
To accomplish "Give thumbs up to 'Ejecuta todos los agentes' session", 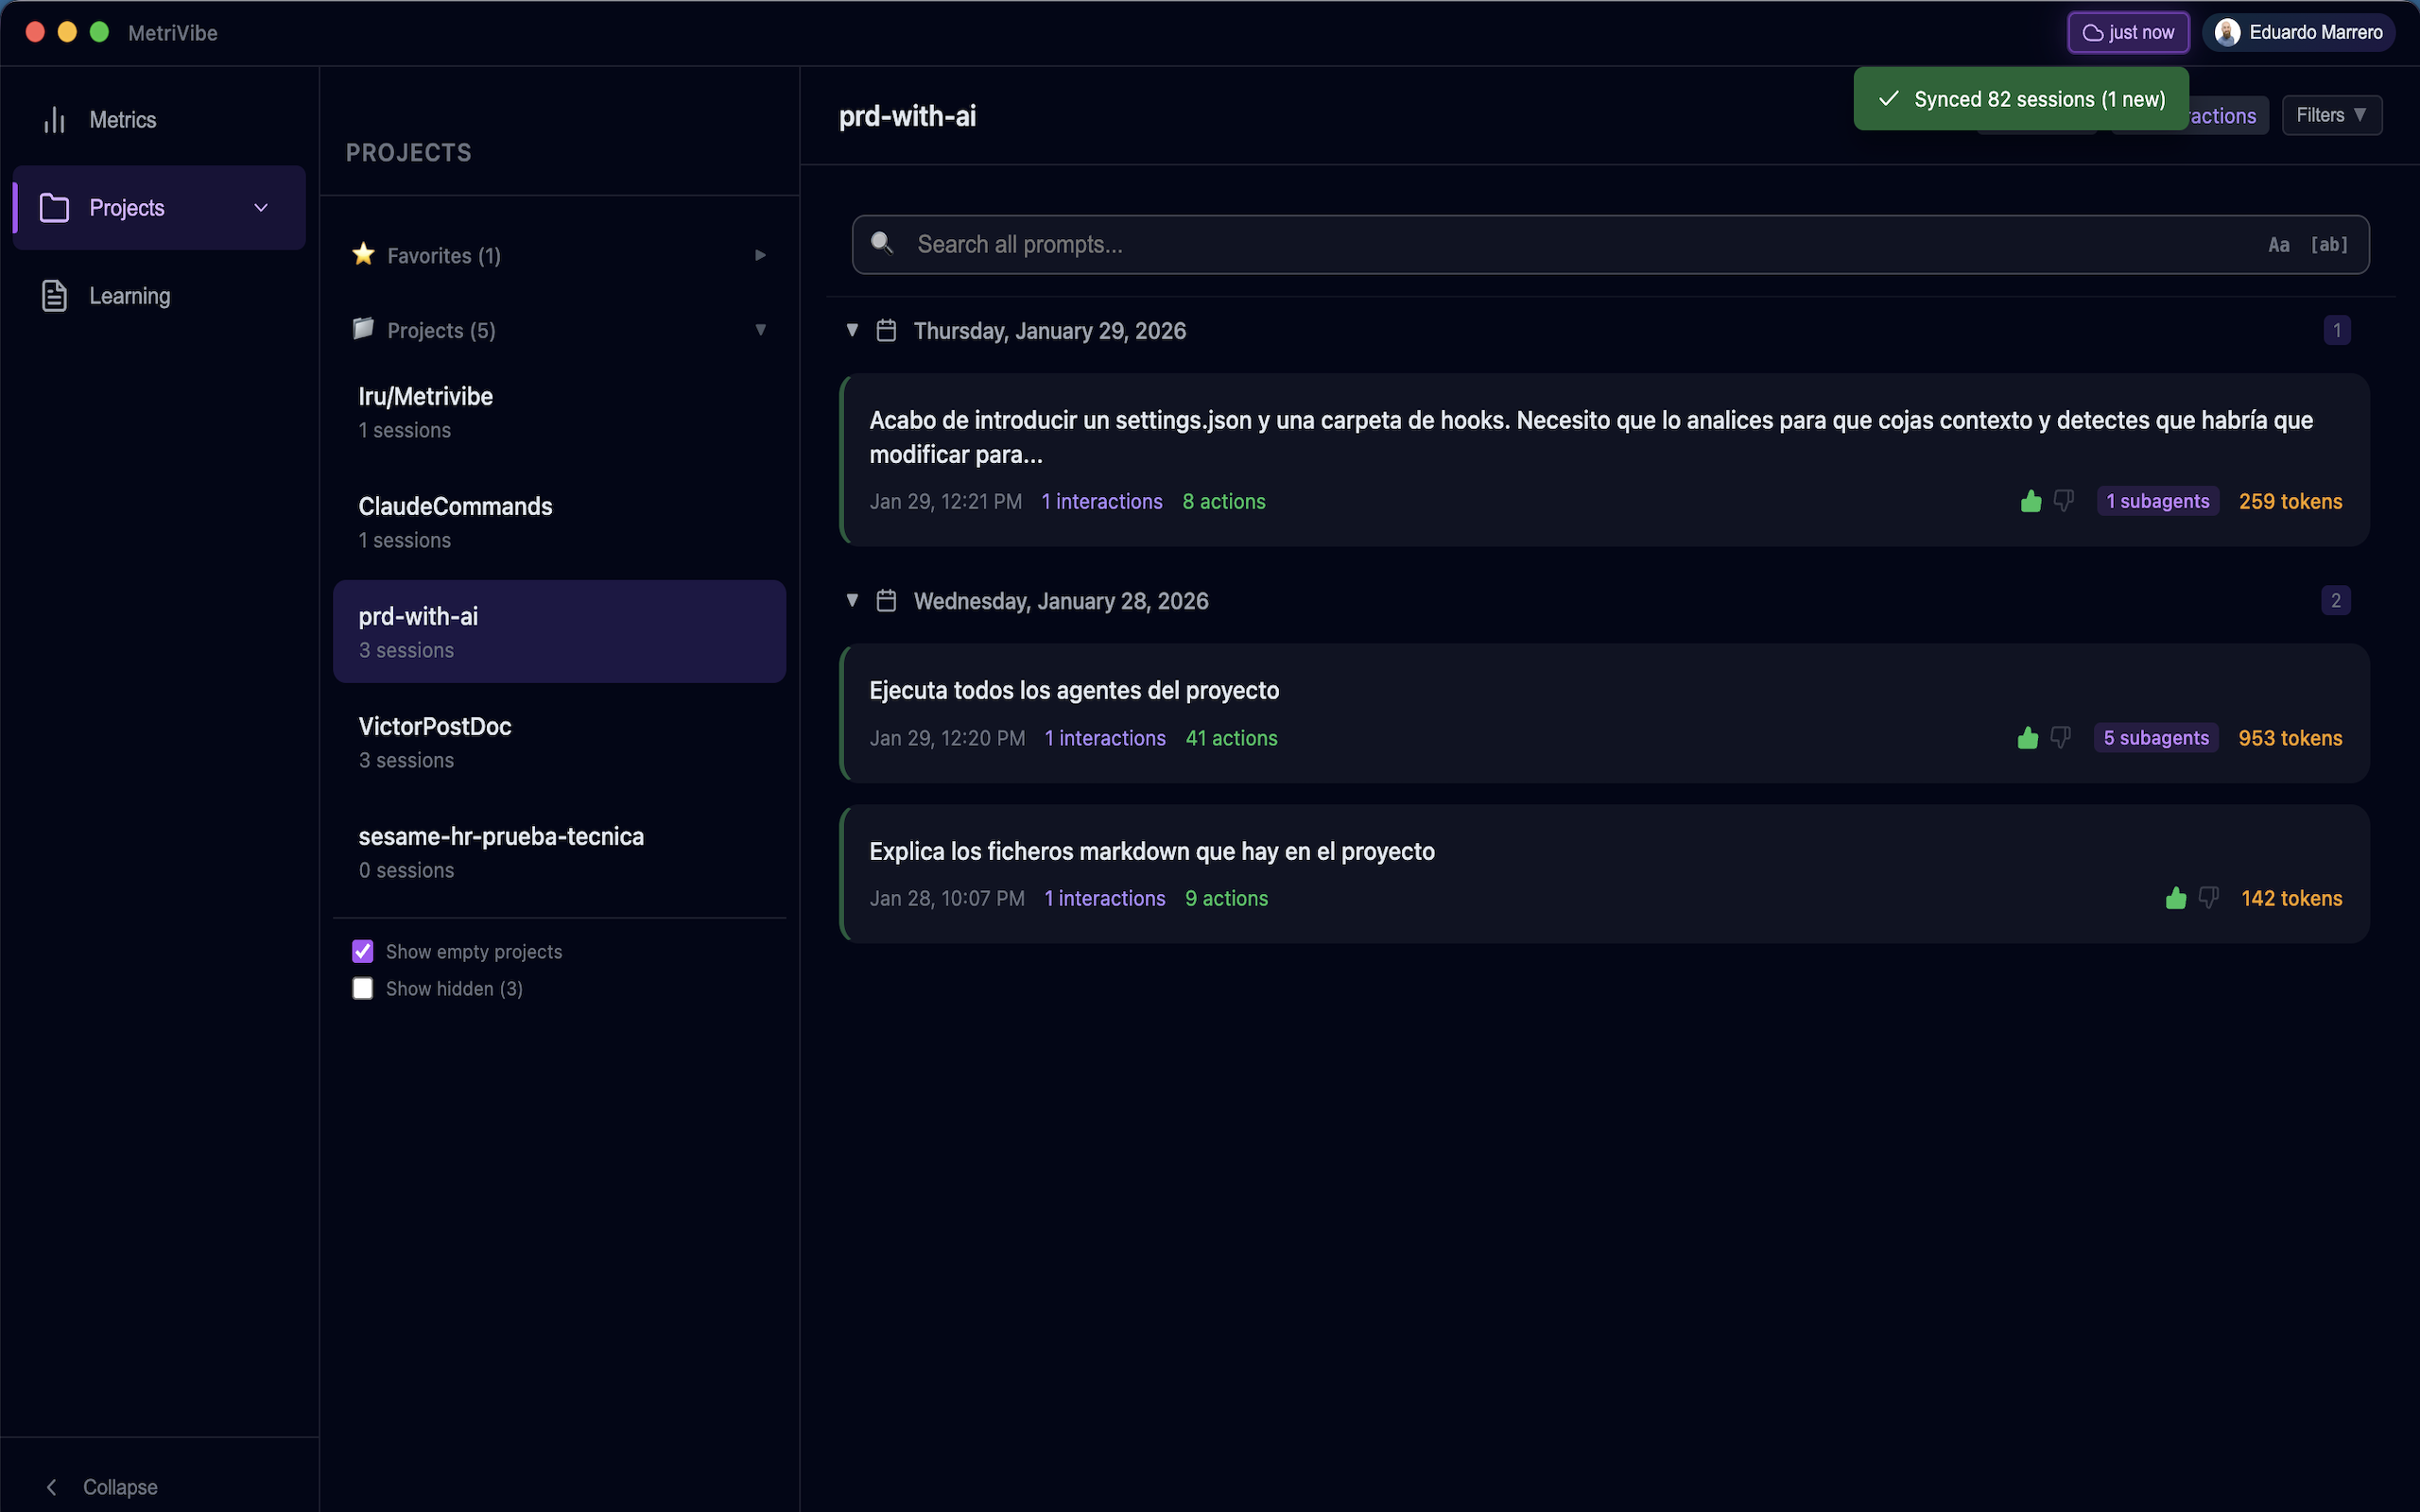I will click(x=2027, y=737).
